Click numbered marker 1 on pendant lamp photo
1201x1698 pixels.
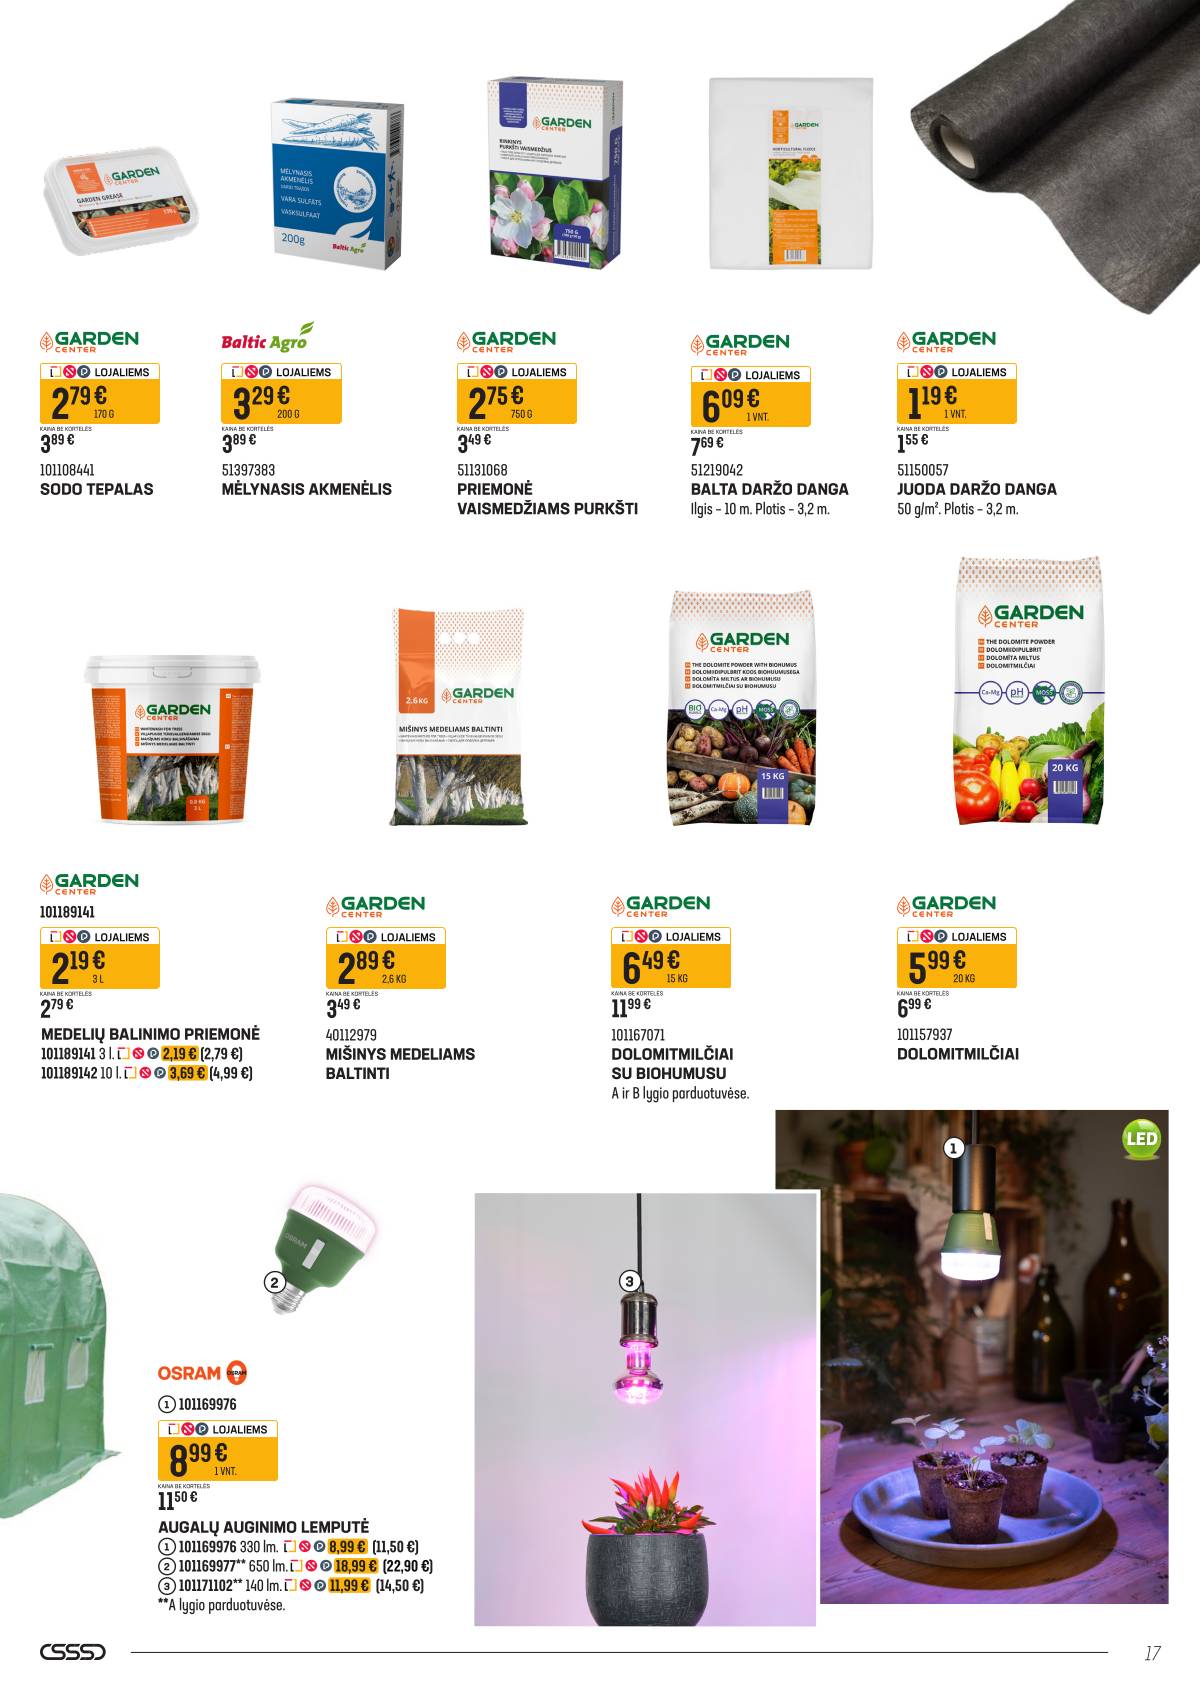pos(953,1149)
